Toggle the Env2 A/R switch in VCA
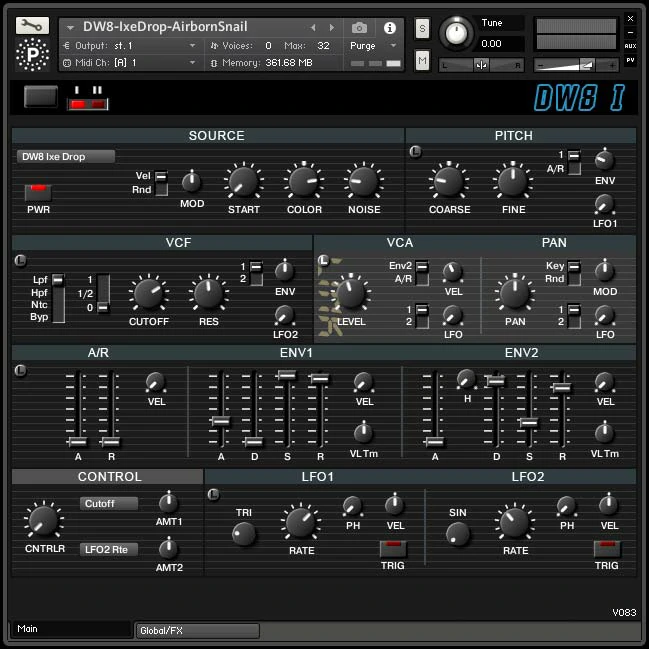Screen dimensions: 649x649 click(422, 272)
